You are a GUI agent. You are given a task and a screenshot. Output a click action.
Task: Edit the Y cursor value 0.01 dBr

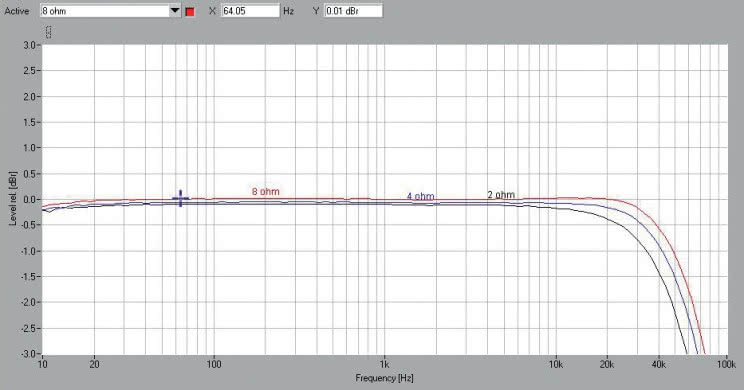353,11
